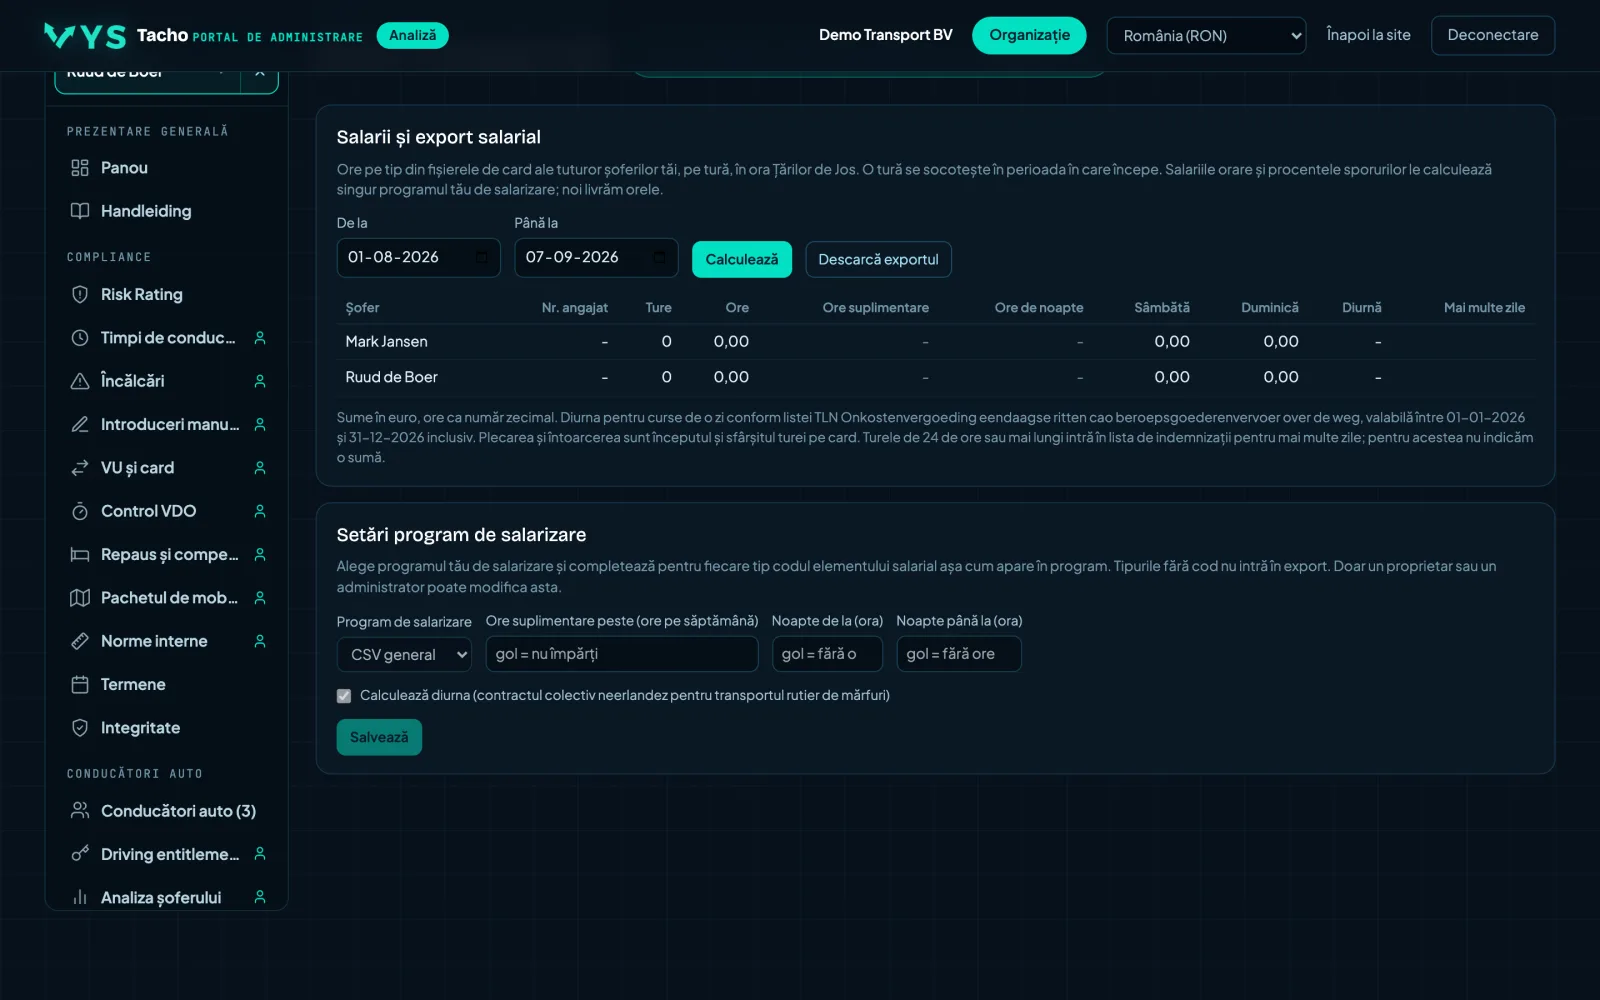The width and height of the screenshot is (1600, 1000).
Task: Click the Calculează button
Action: click(742, 259)
